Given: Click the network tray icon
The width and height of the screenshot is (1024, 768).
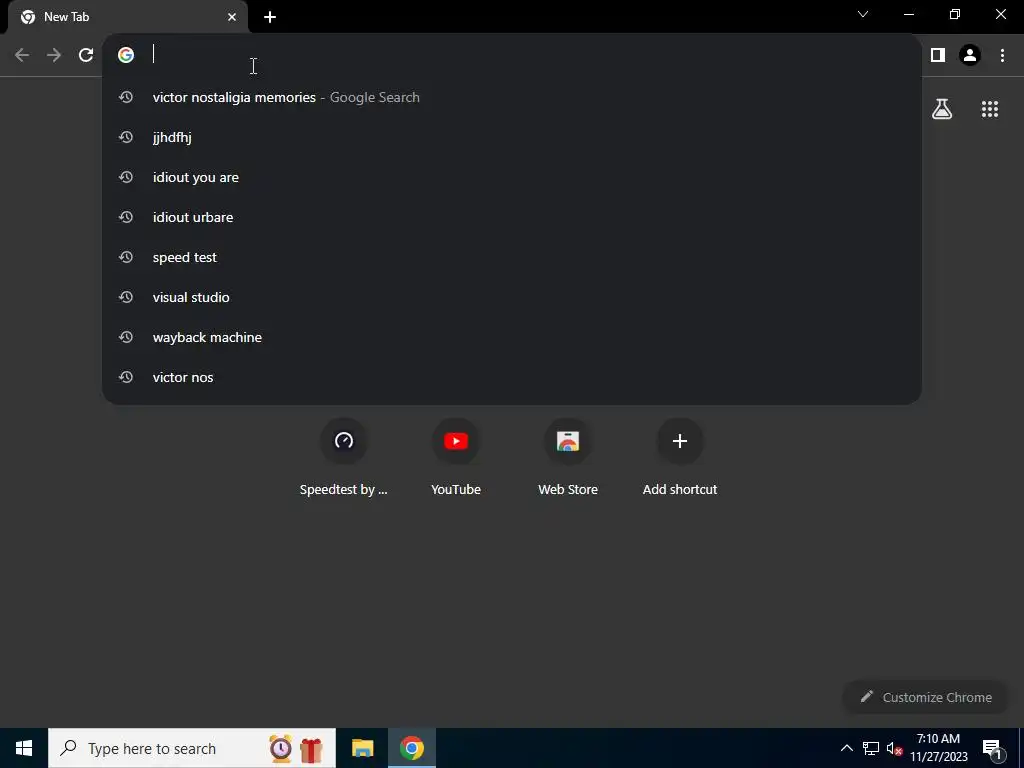Looking at the screenshot, I should pyautogui.click(x=871, y=748).
